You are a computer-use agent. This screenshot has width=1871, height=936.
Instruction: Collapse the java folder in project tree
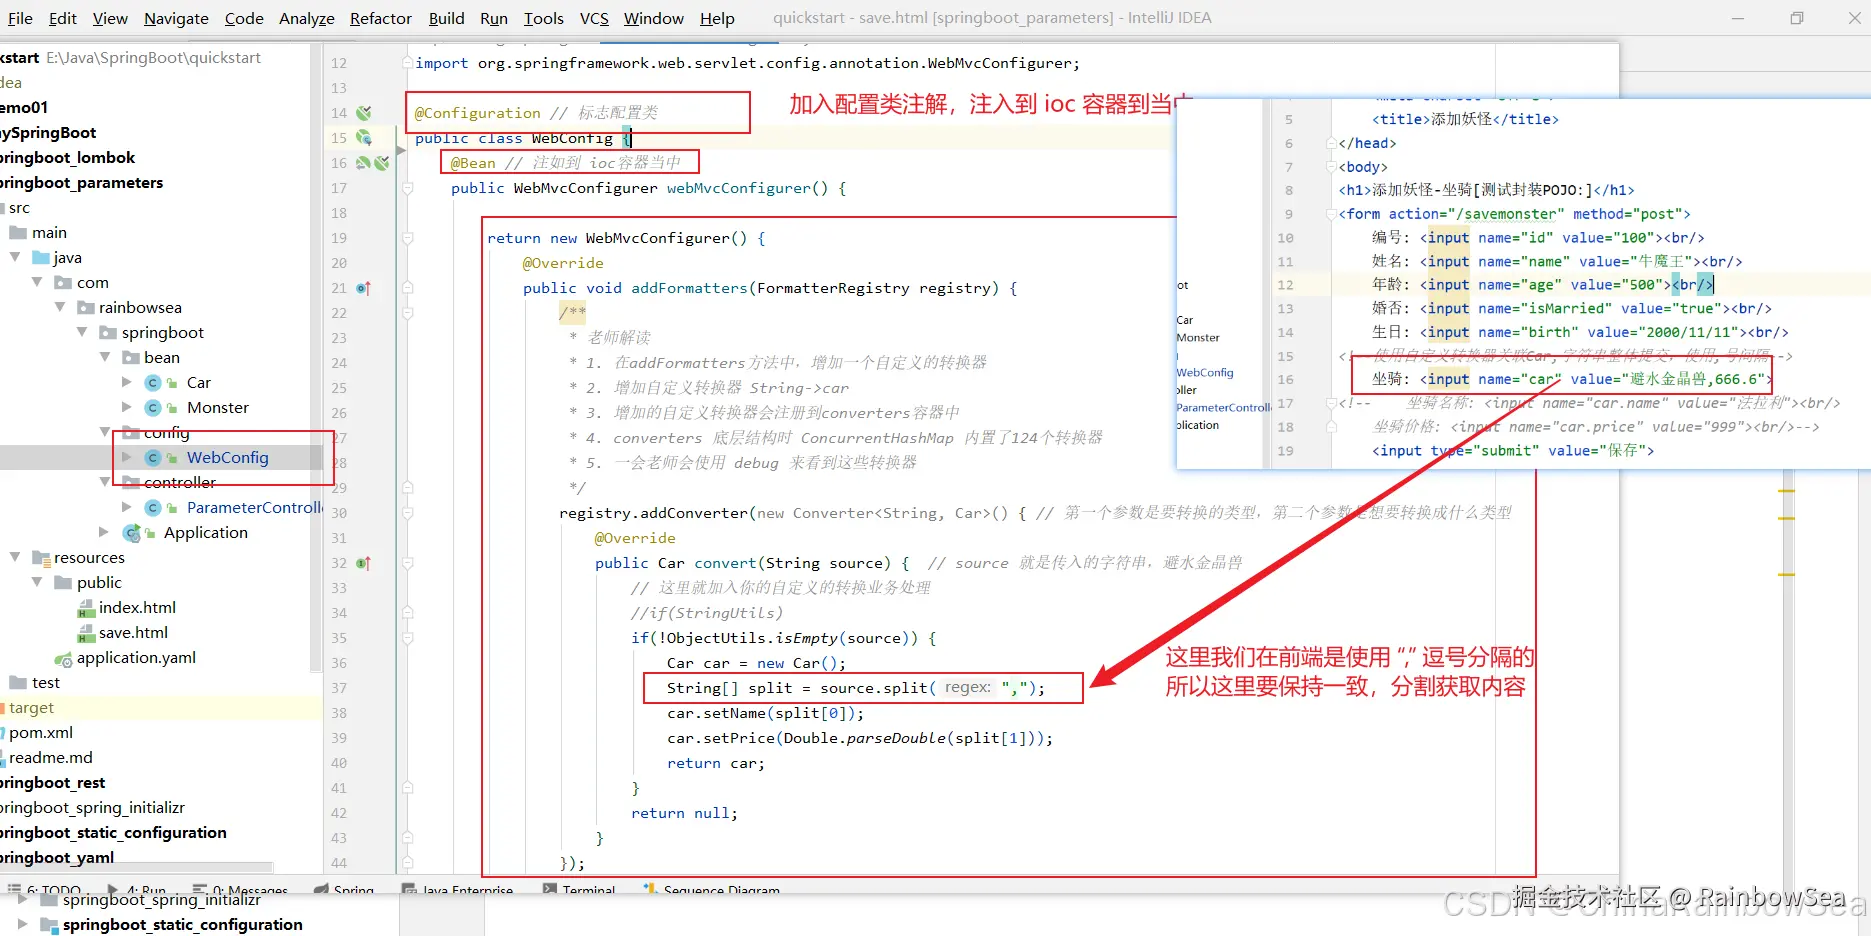tap(15, 258)
